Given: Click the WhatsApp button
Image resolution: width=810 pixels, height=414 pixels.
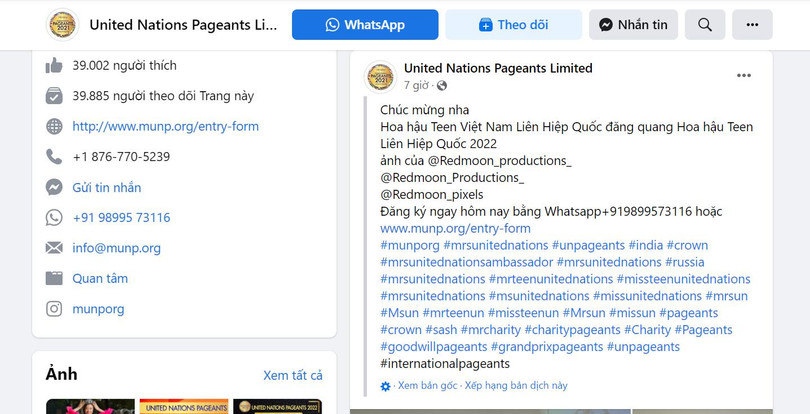Looking at the screenshot, I should point(365,25).
